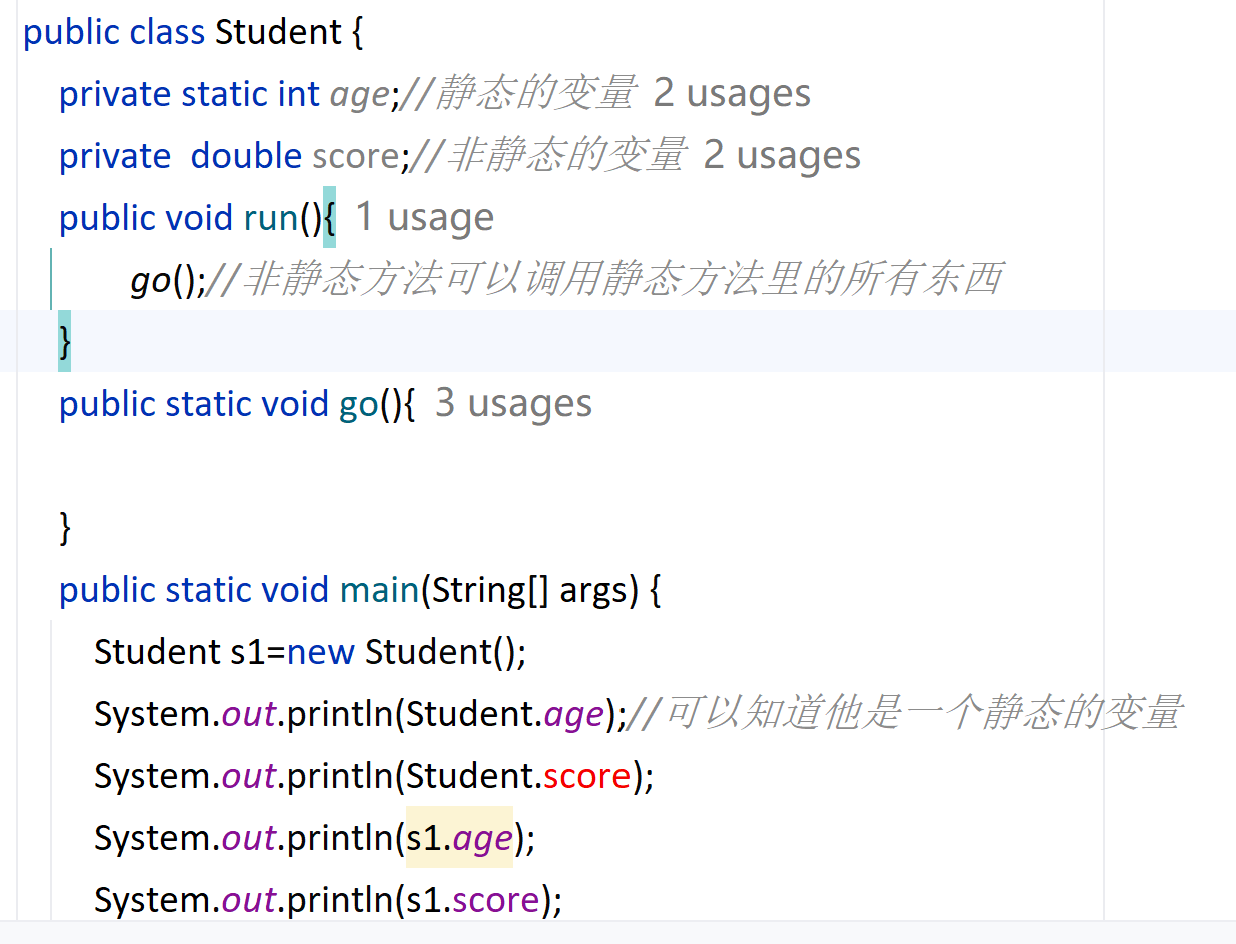This screenshot has height=944, width=1236.
Task: Click the score field name in its declaration
Action: tap(356, 157)
